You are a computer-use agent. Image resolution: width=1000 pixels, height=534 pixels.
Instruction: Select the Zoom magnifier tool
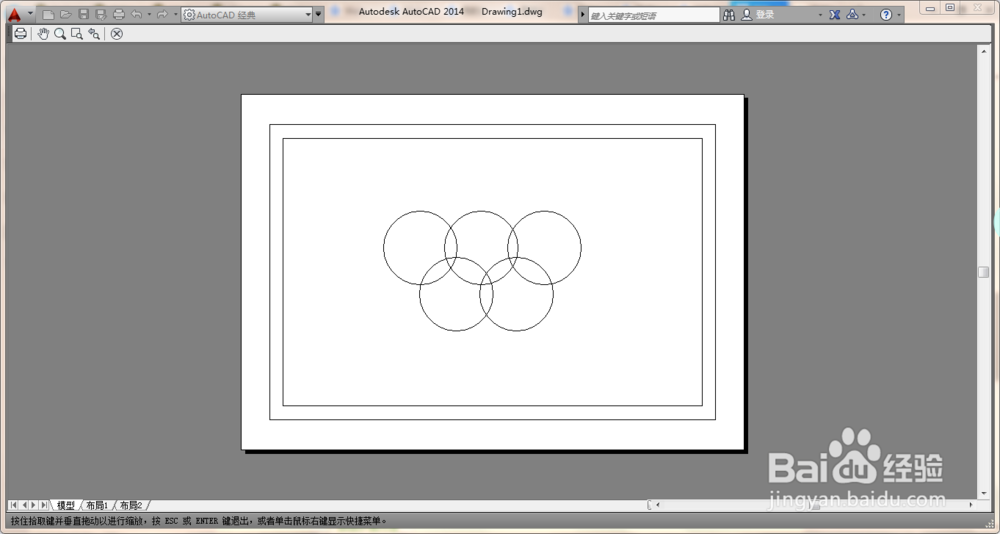coord(60,34)
